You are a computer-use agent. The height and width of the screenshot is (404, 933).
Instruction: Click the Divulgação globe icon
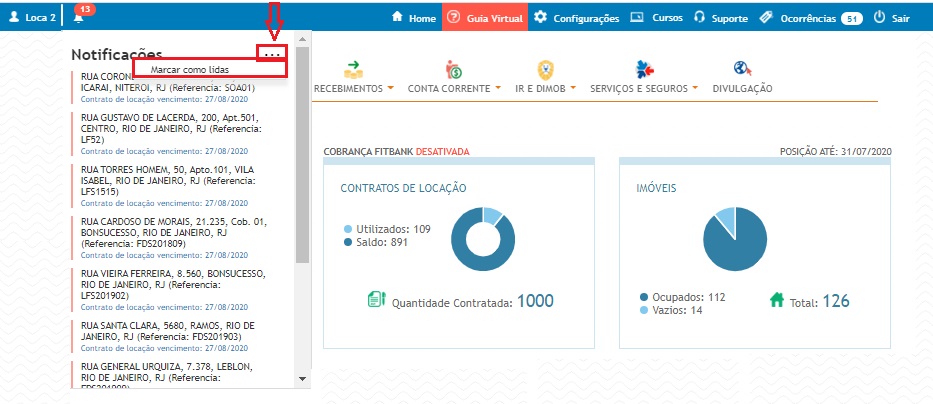click(x=741, y=69)
